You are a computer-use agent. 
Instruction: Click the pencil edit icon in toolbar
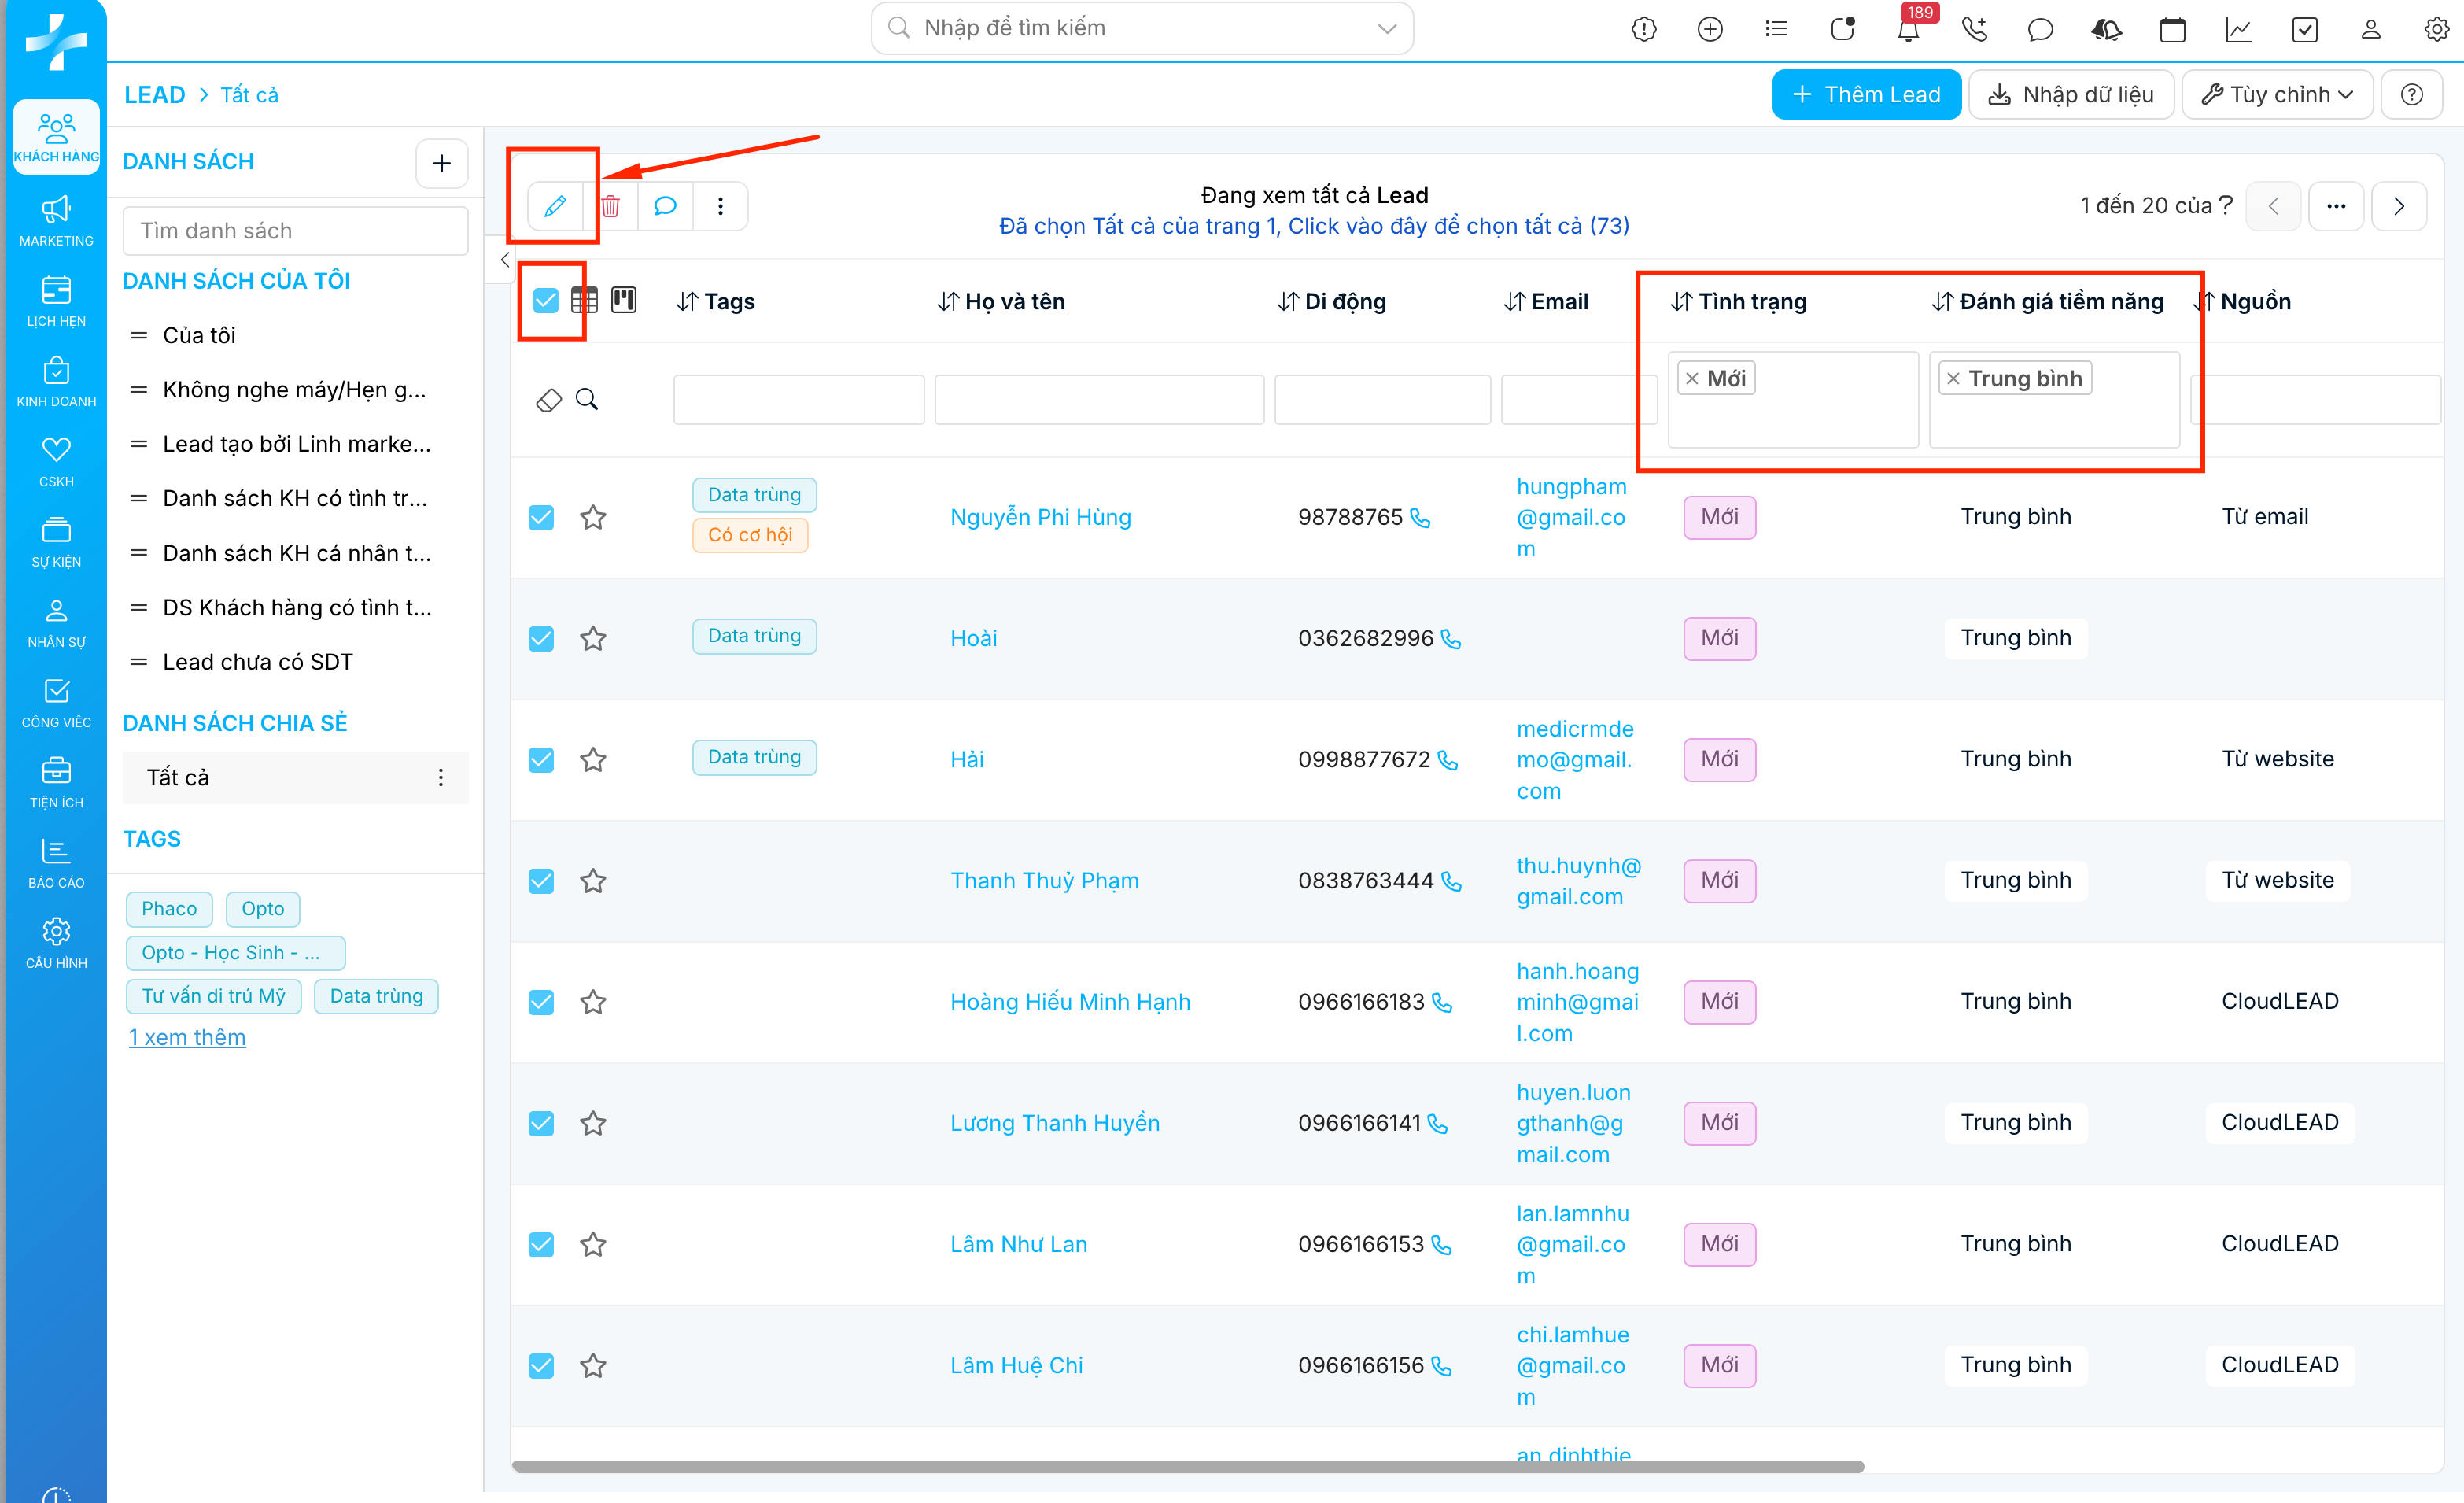coord(555,206)
